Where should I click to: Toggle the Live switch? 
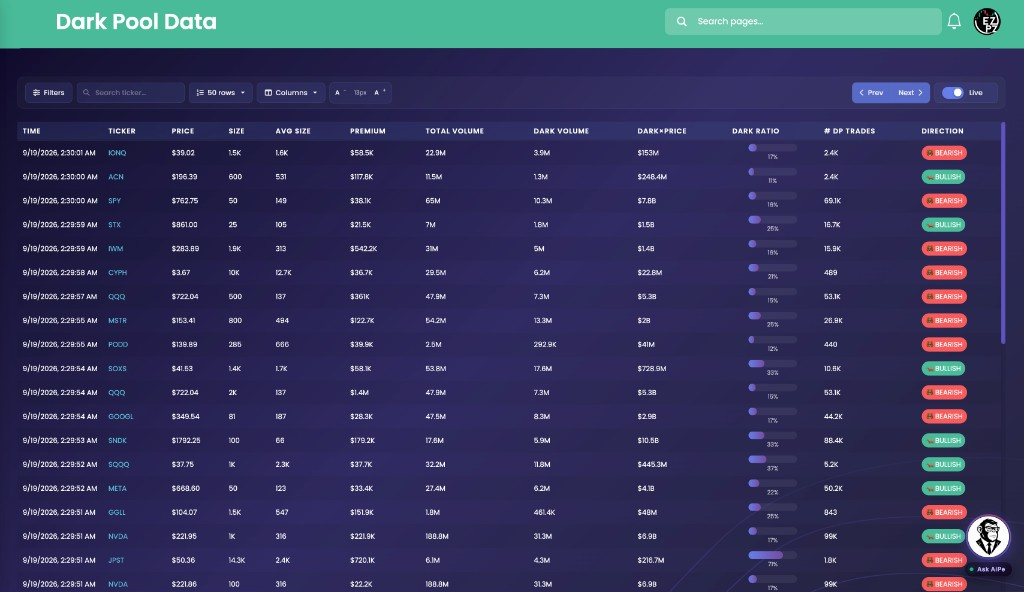click(x=953, y=93)
